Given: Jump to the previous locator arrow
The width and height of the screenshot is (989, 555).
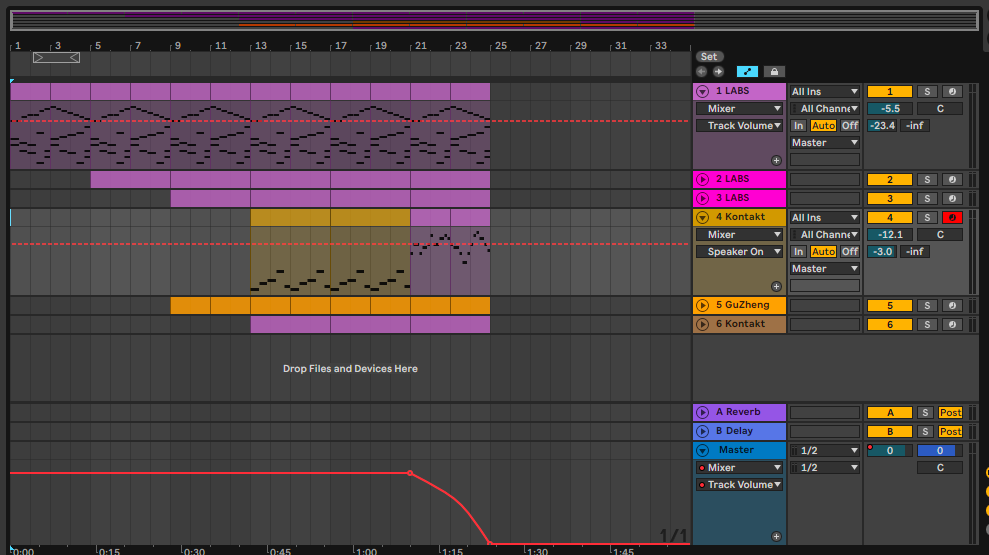Looking at the screenshot, I should [702, 72].
